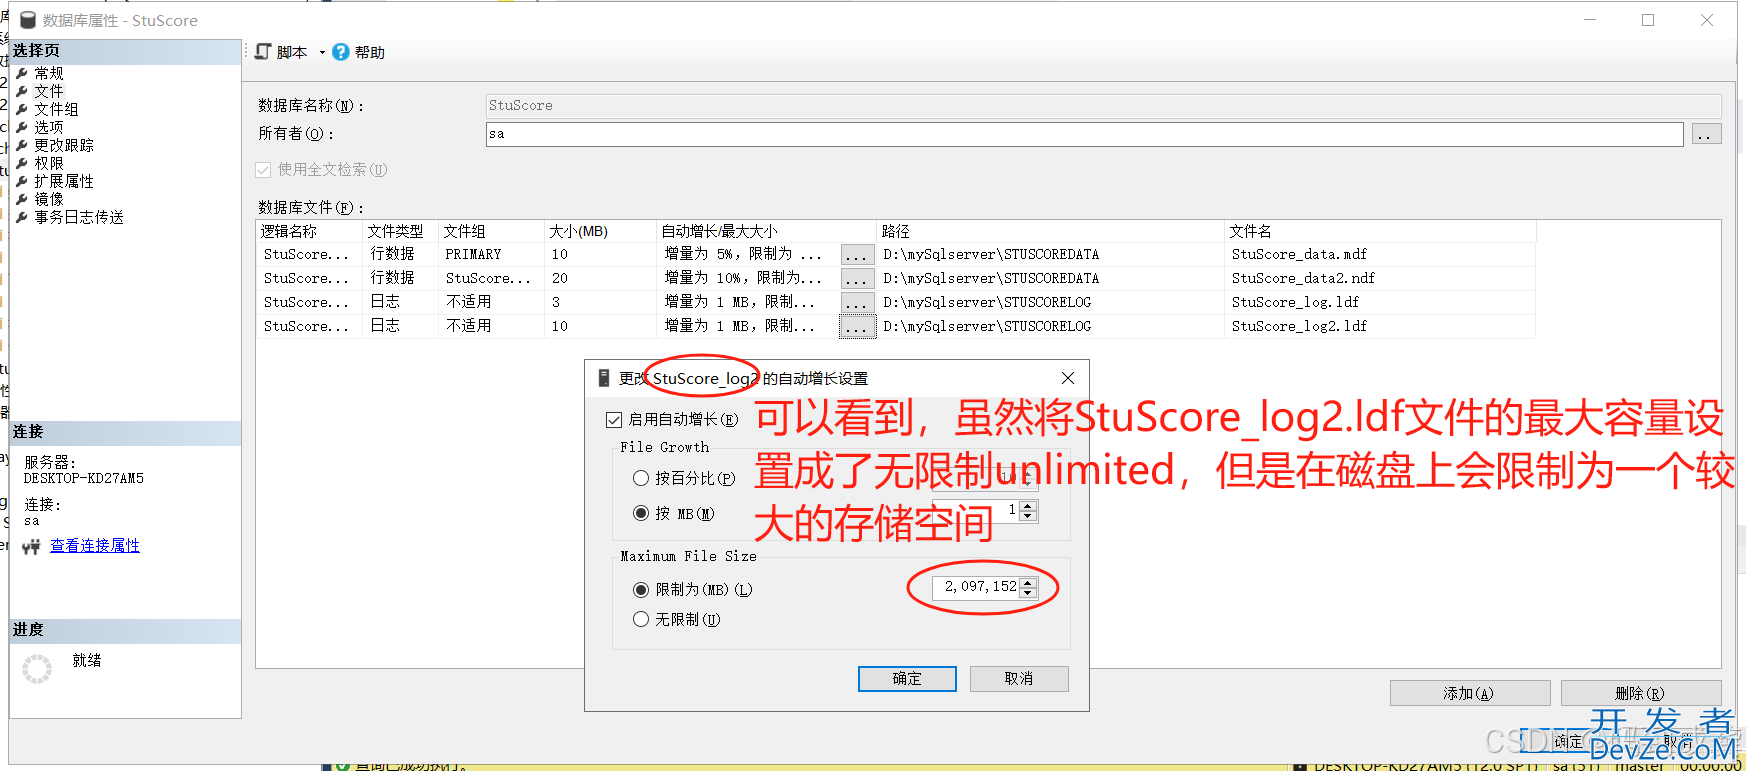Select 按百分比 growth radio button
Screen dimensions: 1746x771
pyautogui.click(x=641, y=478)
